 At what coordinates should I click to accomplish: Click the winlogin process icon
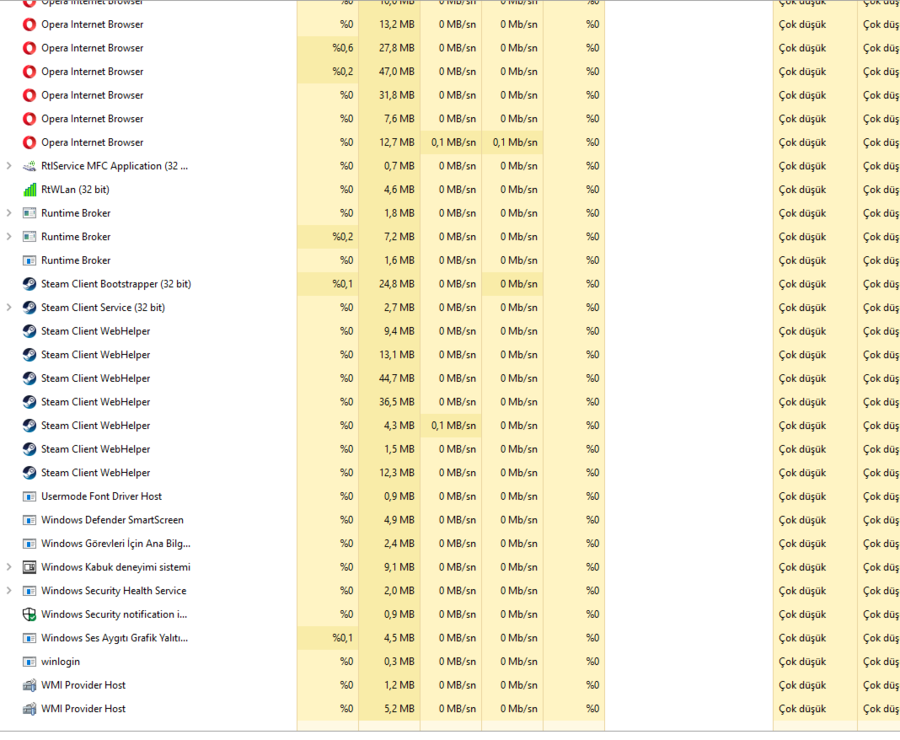pos(29,662)
